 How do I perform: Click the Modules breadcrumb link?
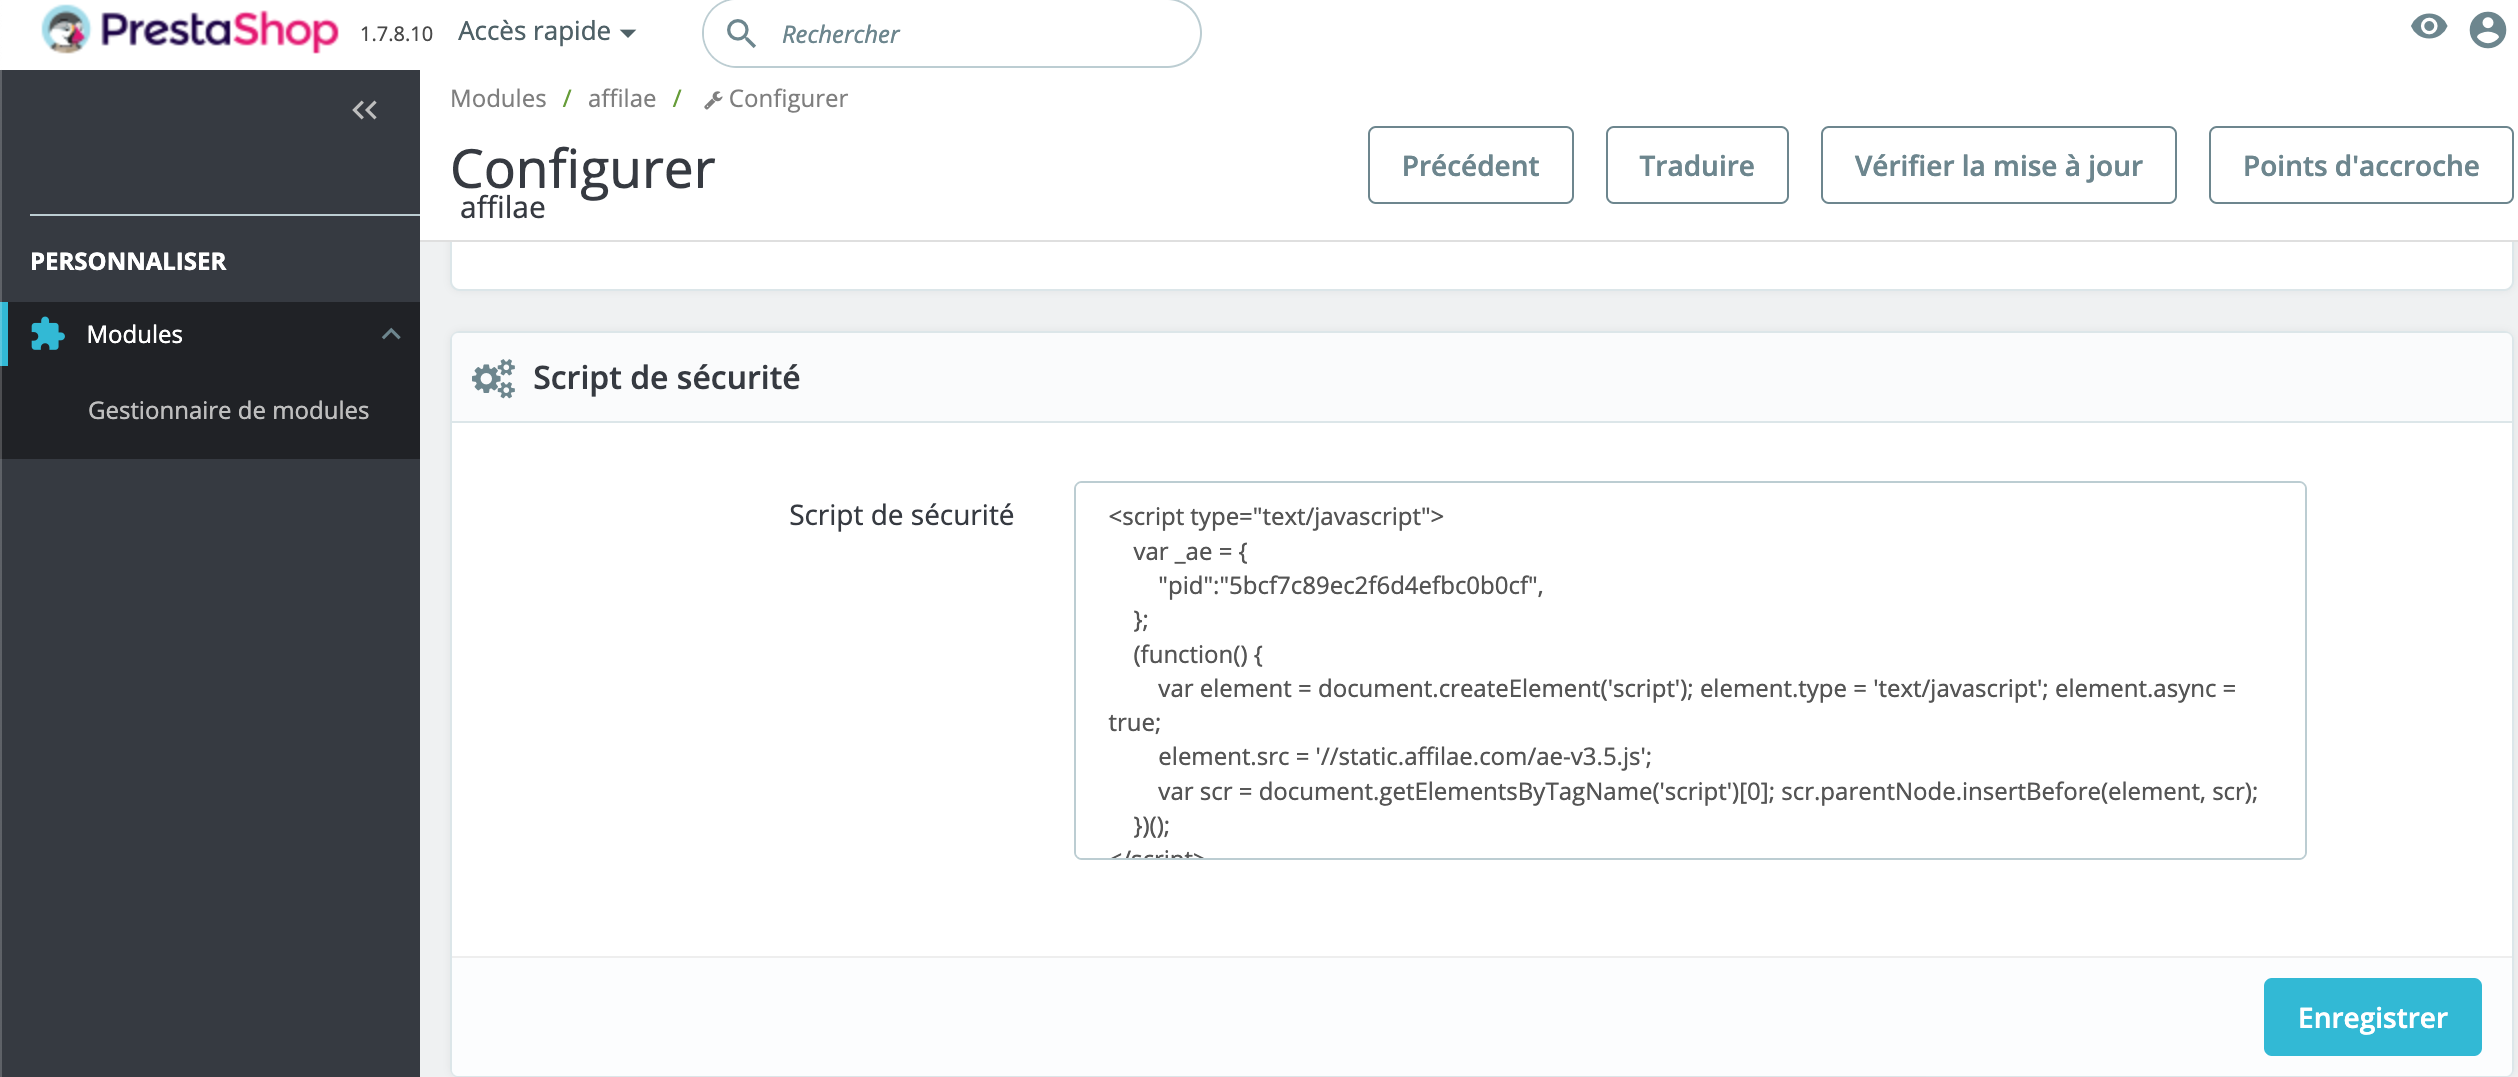pyautogui.click(x=498, y=98)
